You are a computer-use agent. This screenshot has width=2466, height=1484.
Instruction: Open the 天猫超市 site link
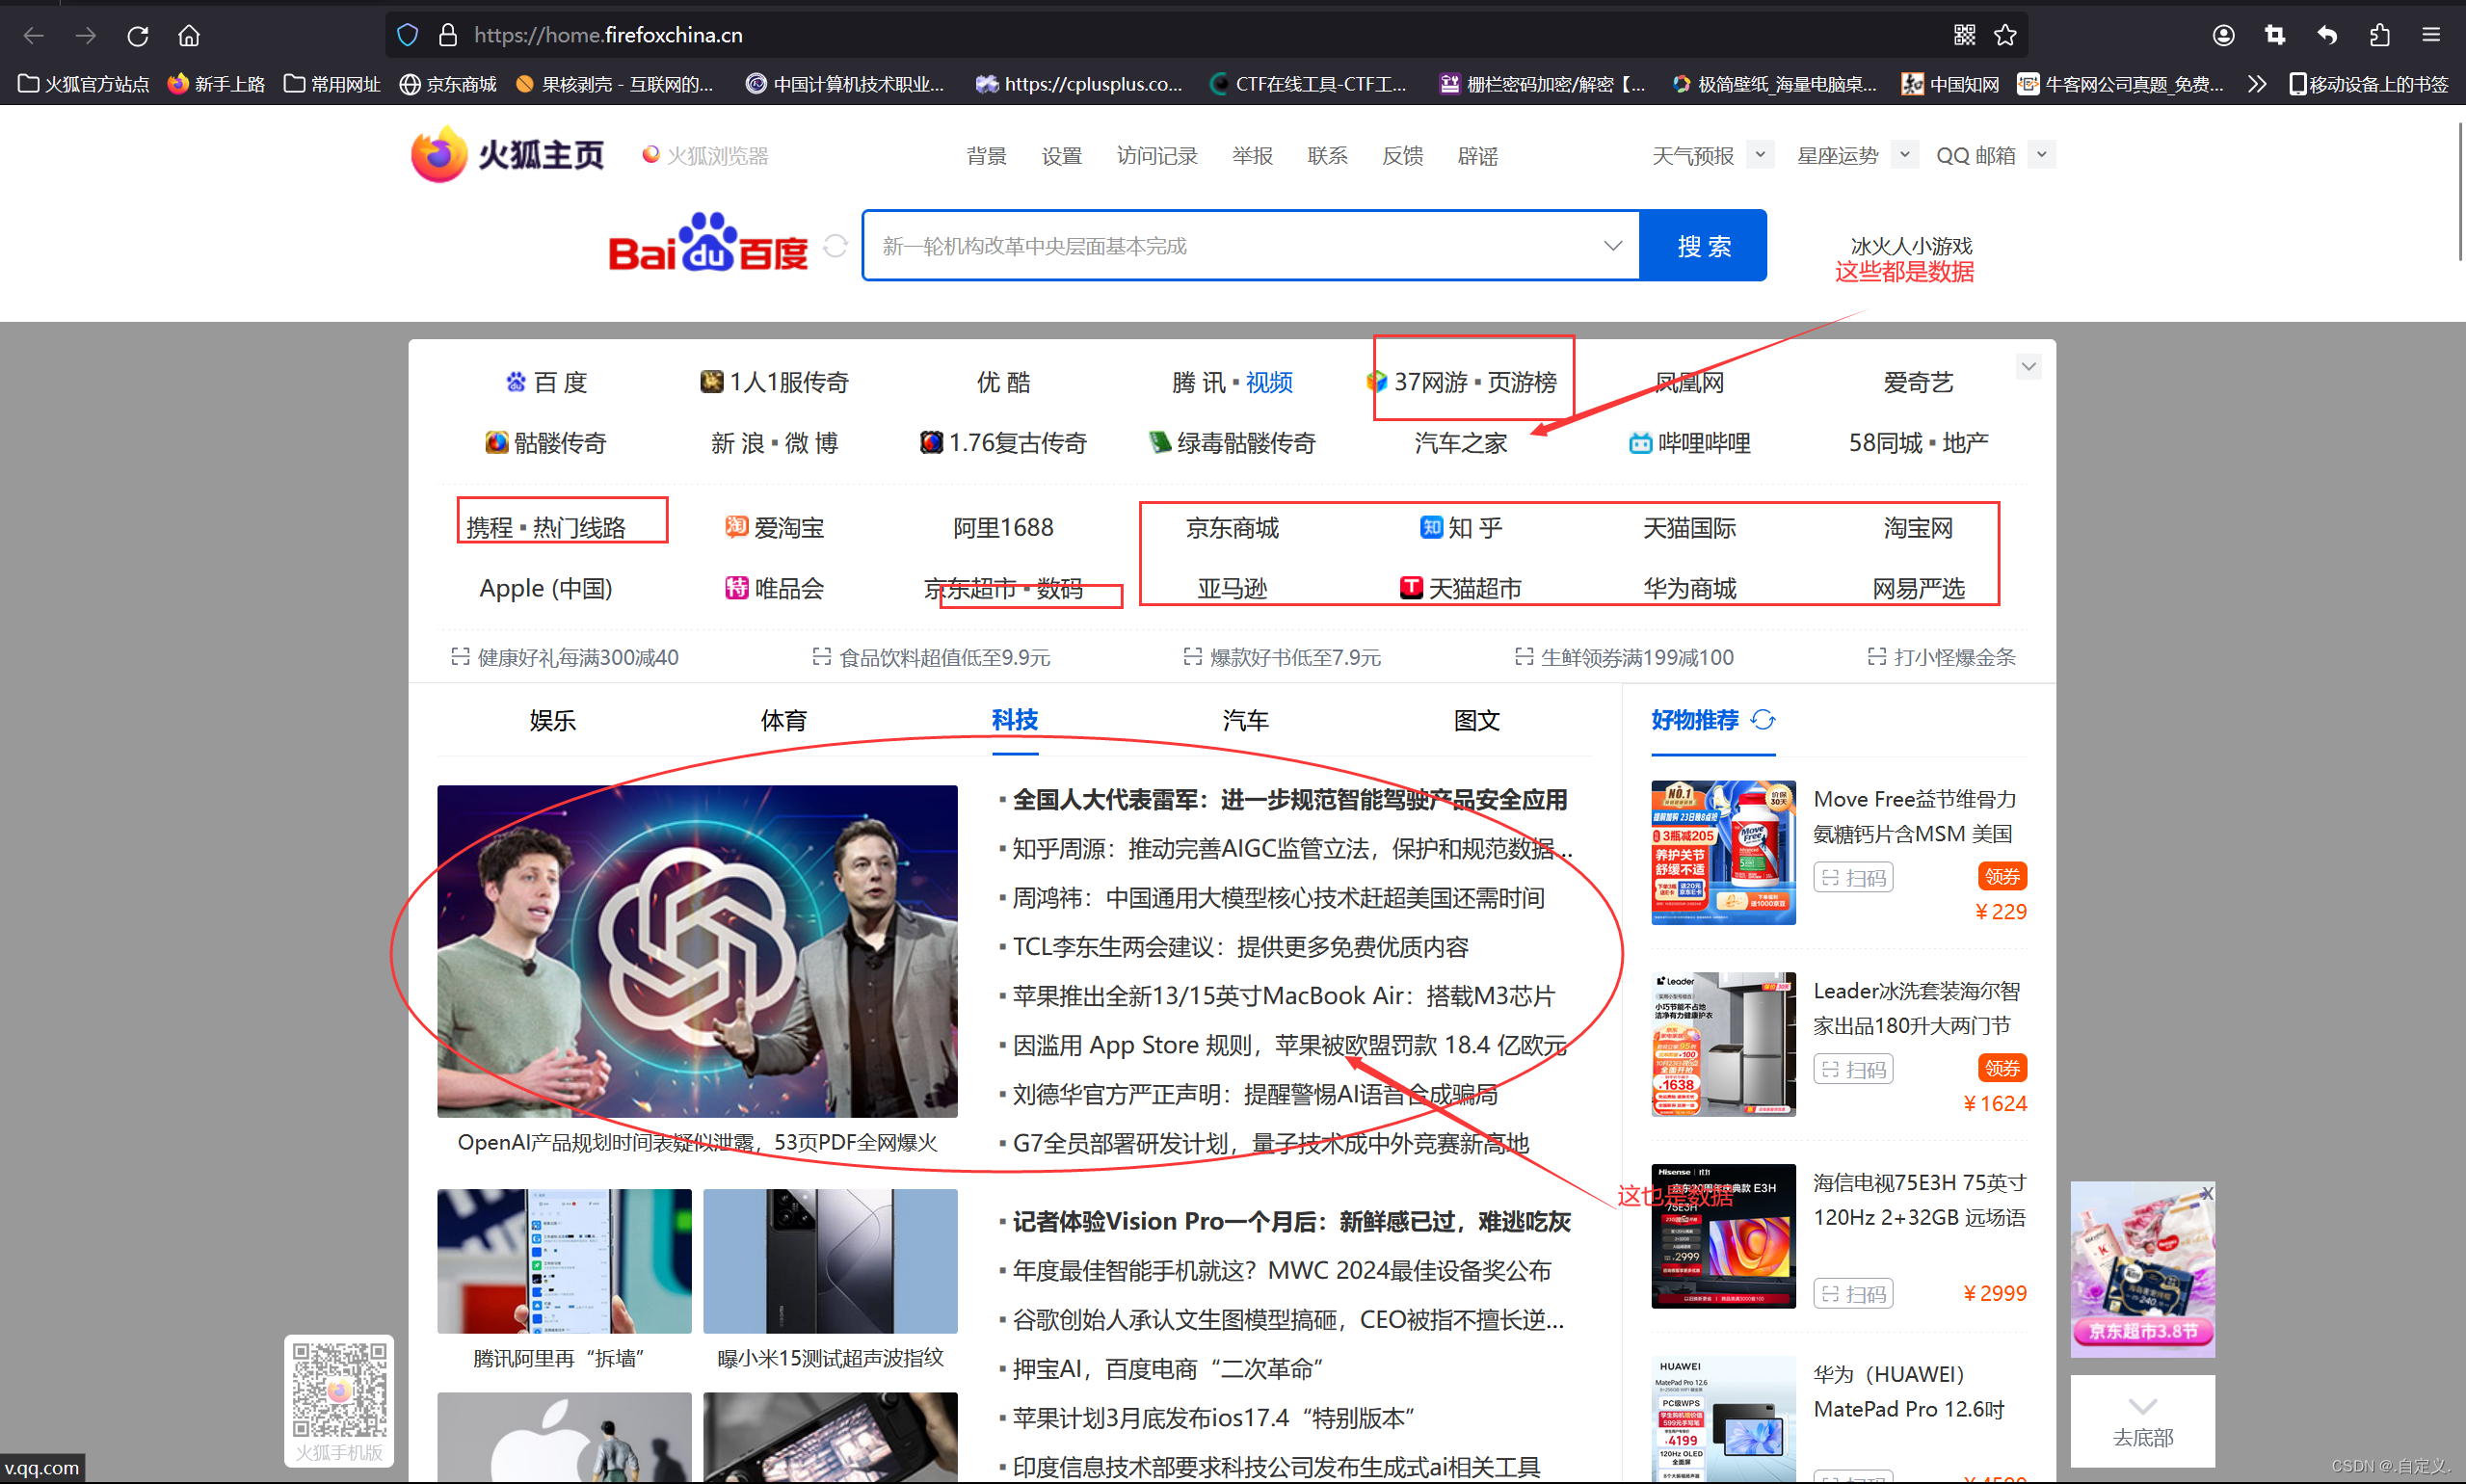(x=1461, y=588)
